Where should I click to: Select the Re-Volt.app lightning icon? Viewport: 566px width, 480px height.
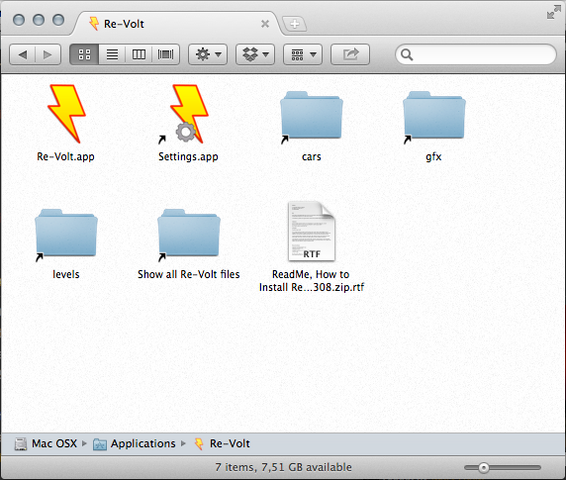point(66,114)
